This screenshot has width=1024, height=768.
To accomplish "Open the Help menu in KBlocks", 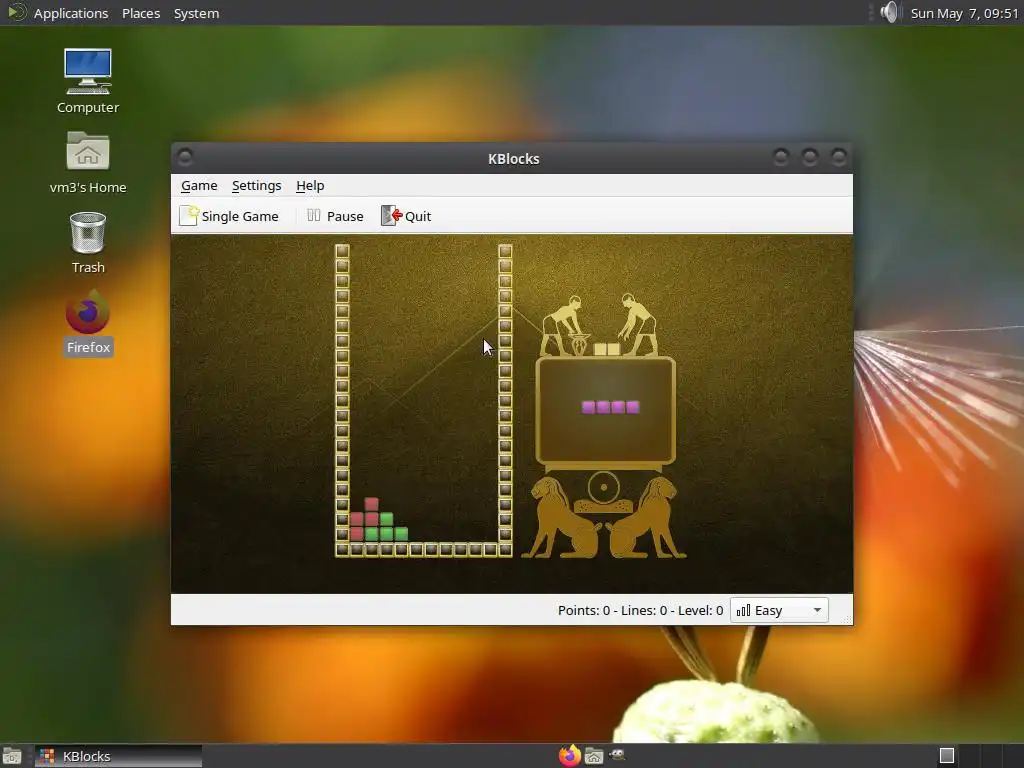I will coord(310,185).
